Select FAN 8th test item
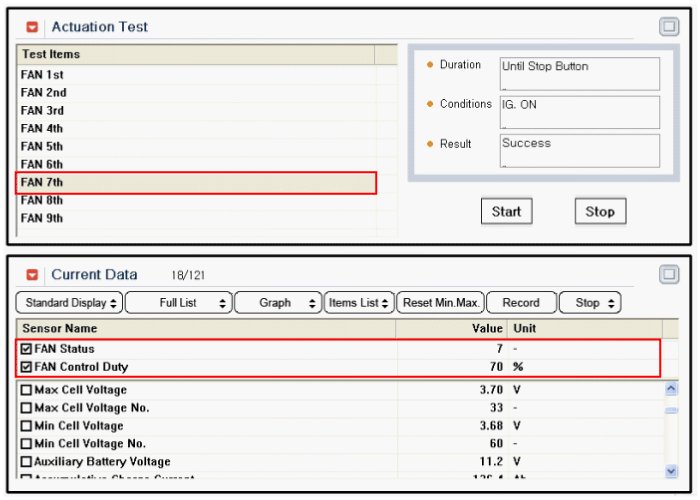 [x=196, y=200]
